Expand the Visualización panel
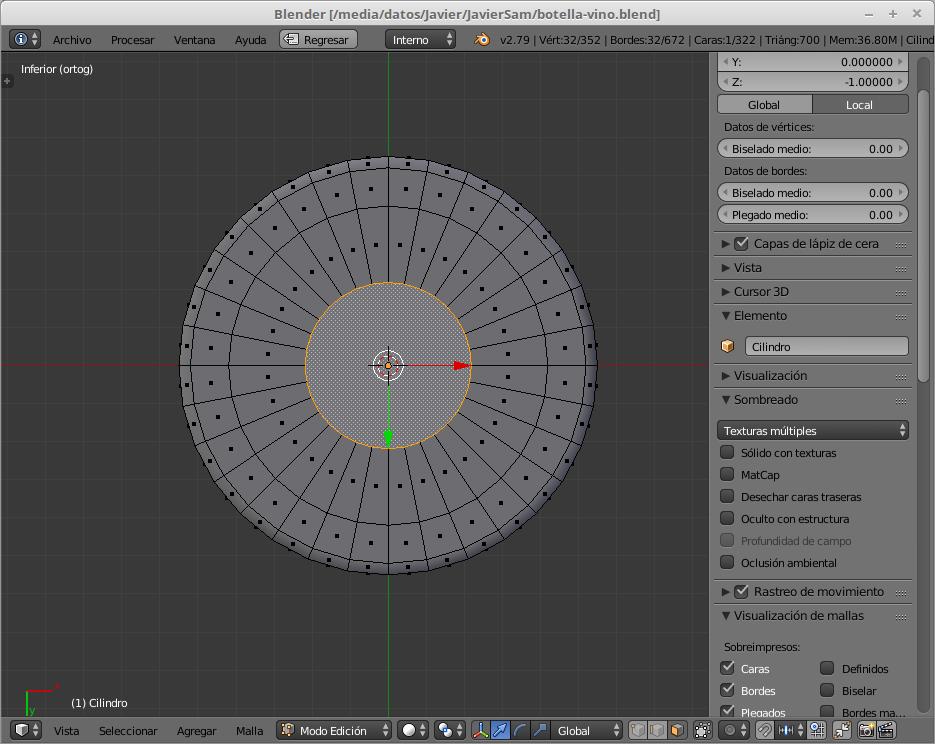The width and height of the screenshot is (935, 744). point(725,376)
